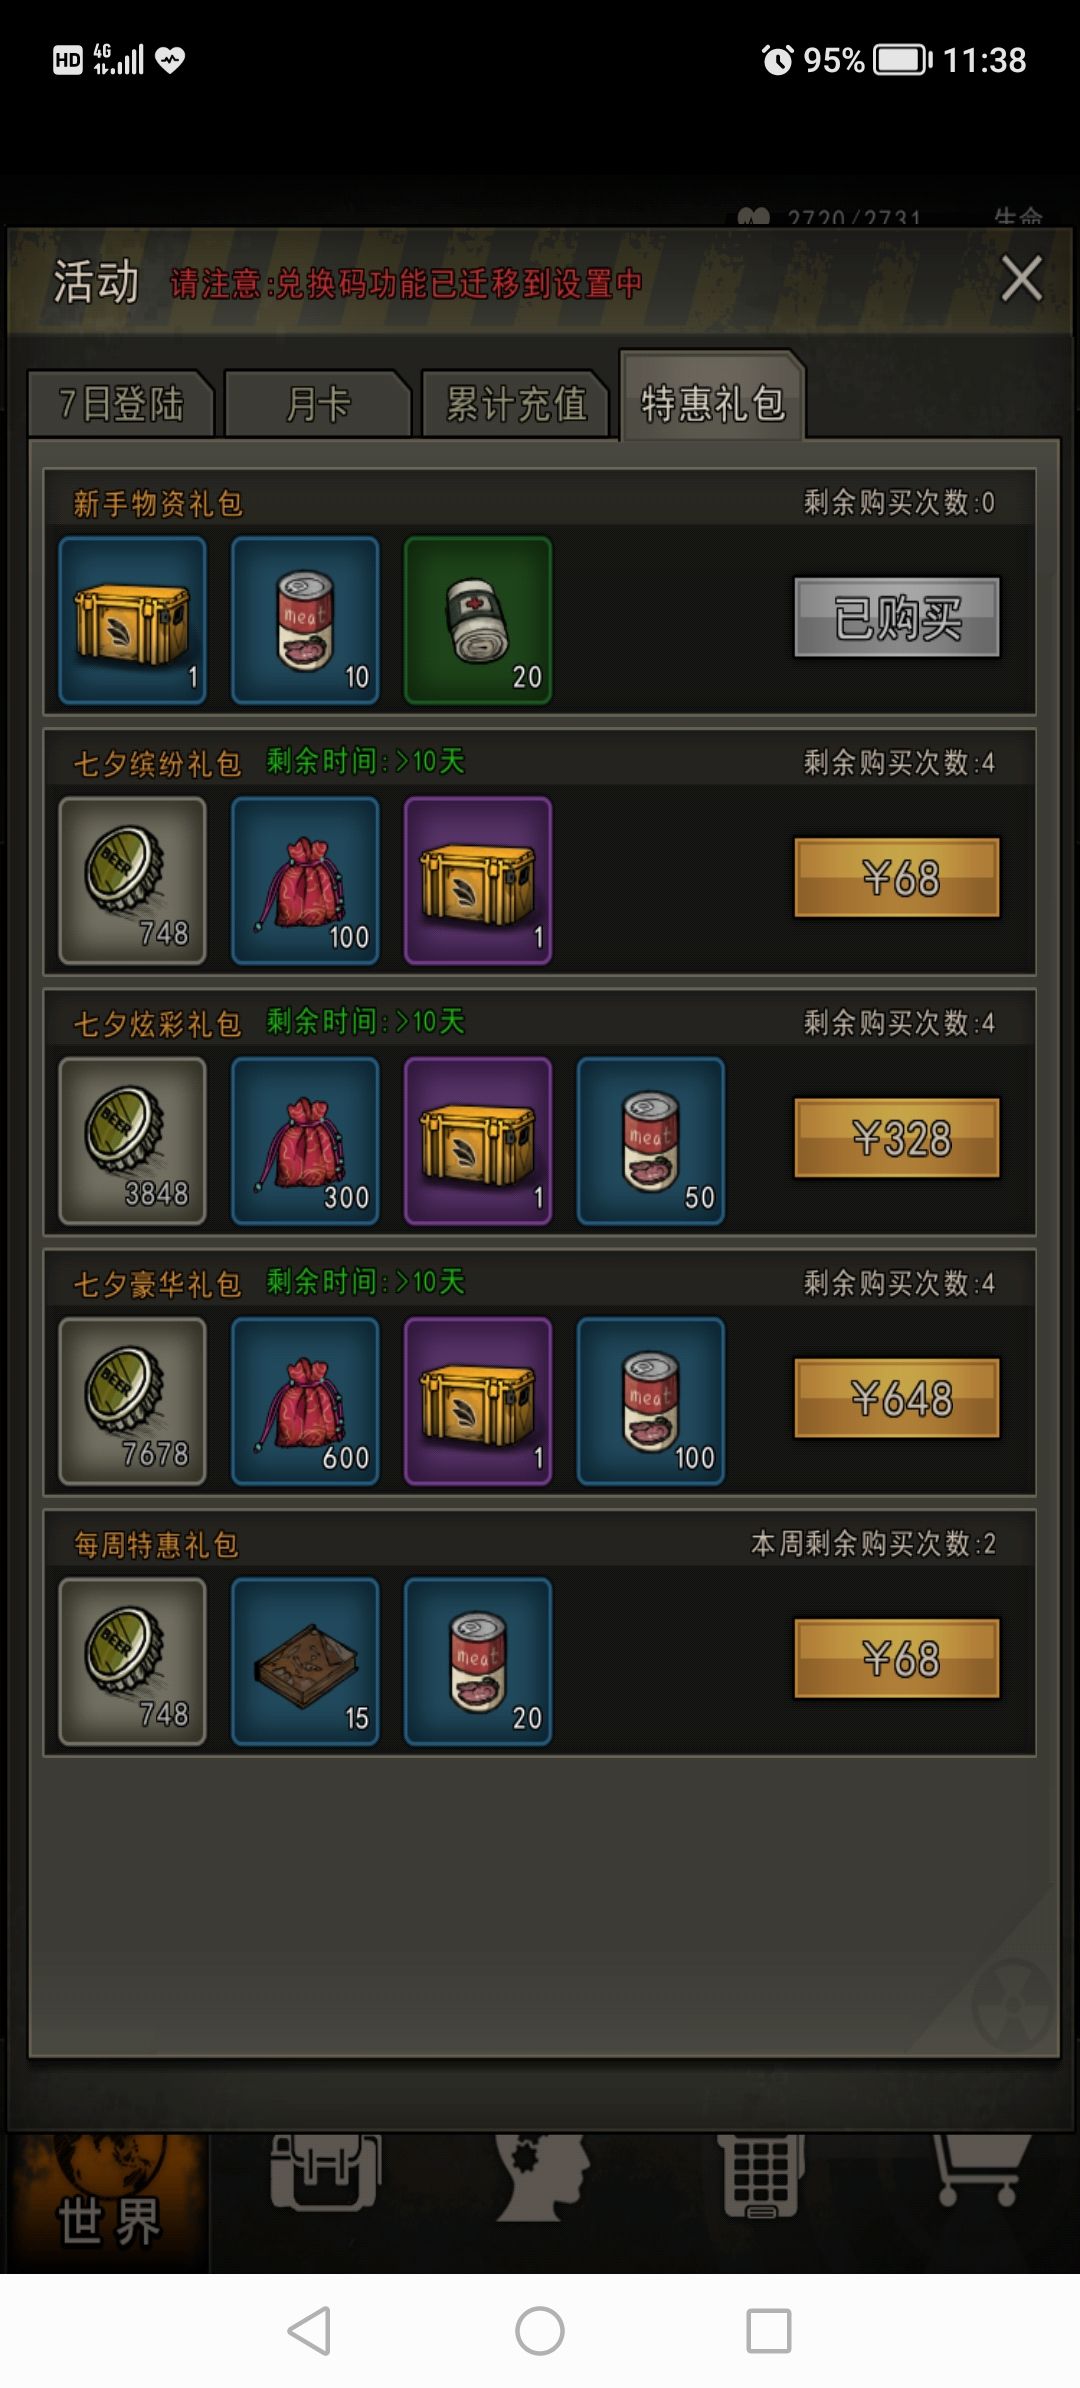Tap the bandage item in 新手物资礼包
The image size is (1080, 2388).
(478, 620)
